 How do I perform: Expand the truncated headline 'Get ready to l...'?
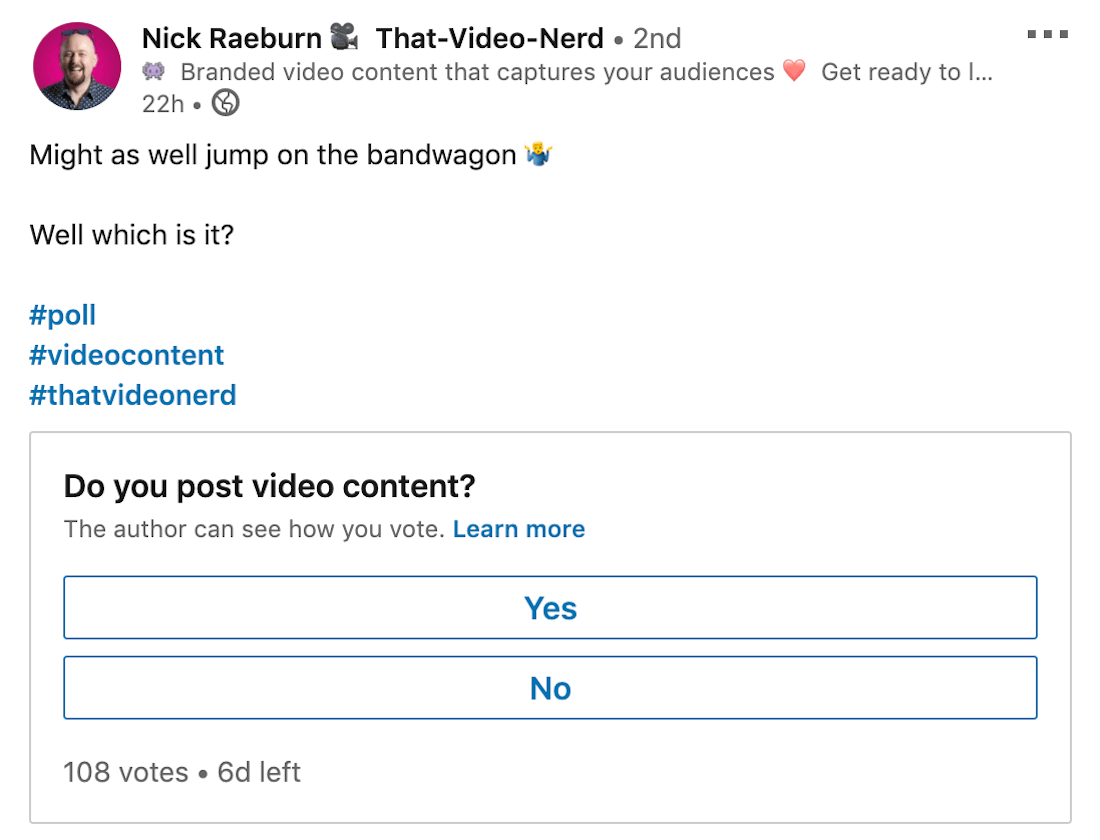click(x=907, y=72)
